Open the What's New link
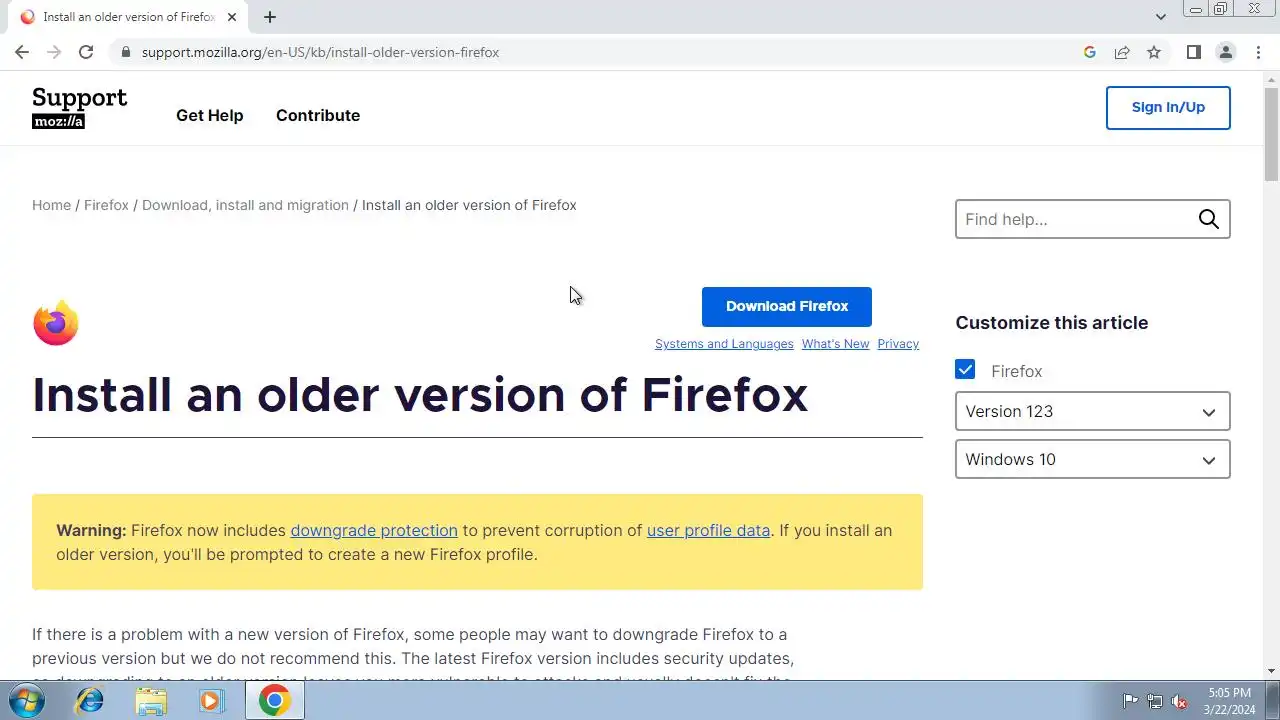Screen dimensions: 1280x720 pyautogui.click(x=835, y=344)
